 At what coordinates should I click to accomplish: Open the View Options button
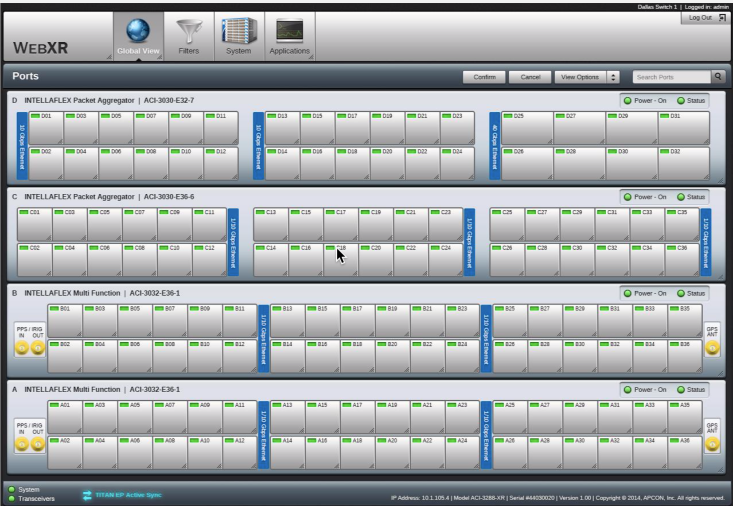pyautogui.click(x=580, y=77)
